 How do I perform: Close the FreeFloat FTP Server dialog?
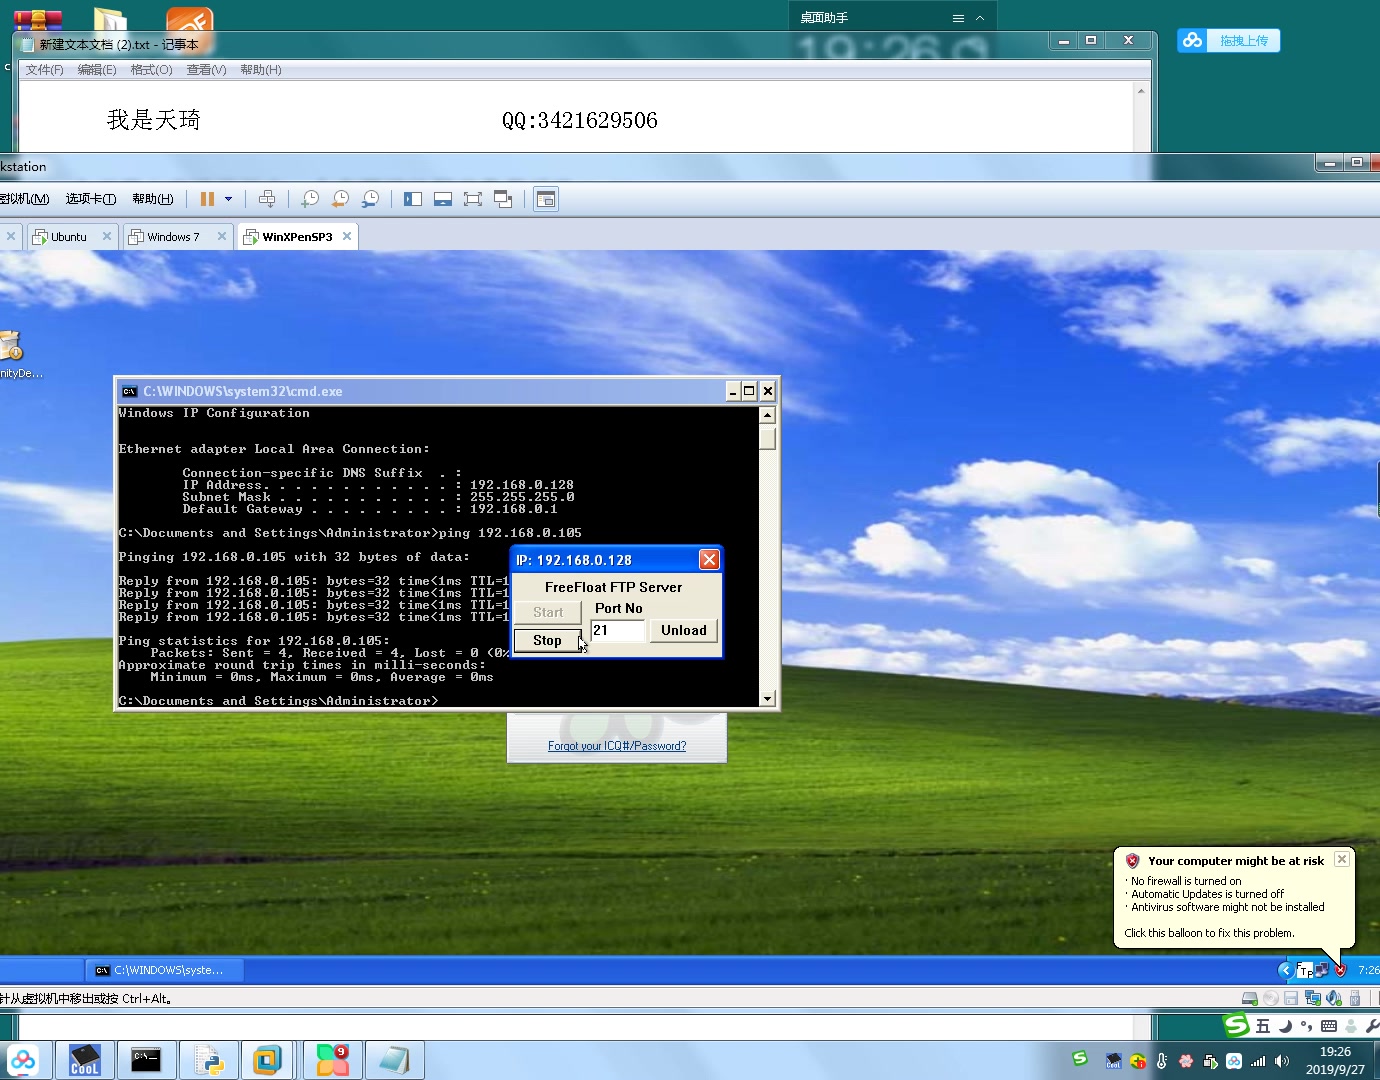[709, 559]
